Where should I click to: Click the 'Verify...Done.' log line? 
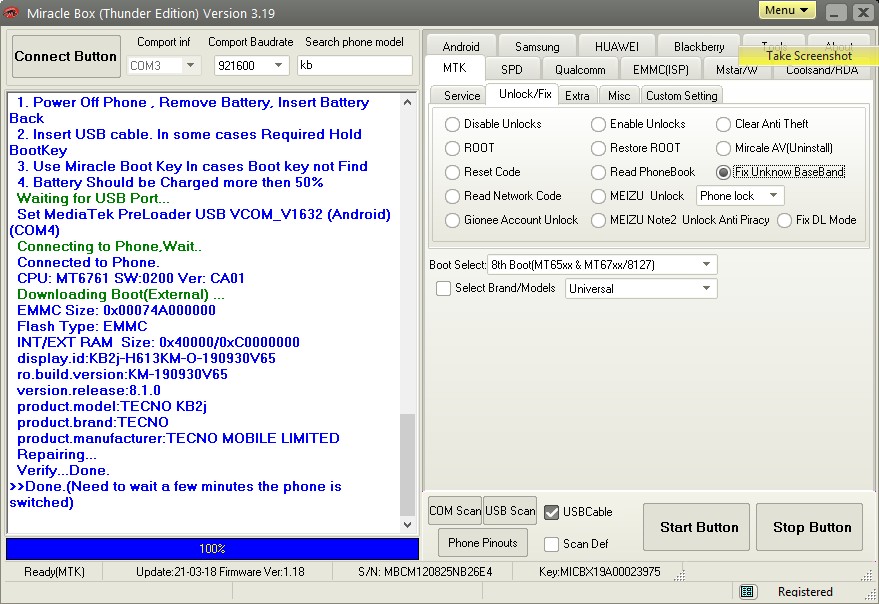coord(63,471)
